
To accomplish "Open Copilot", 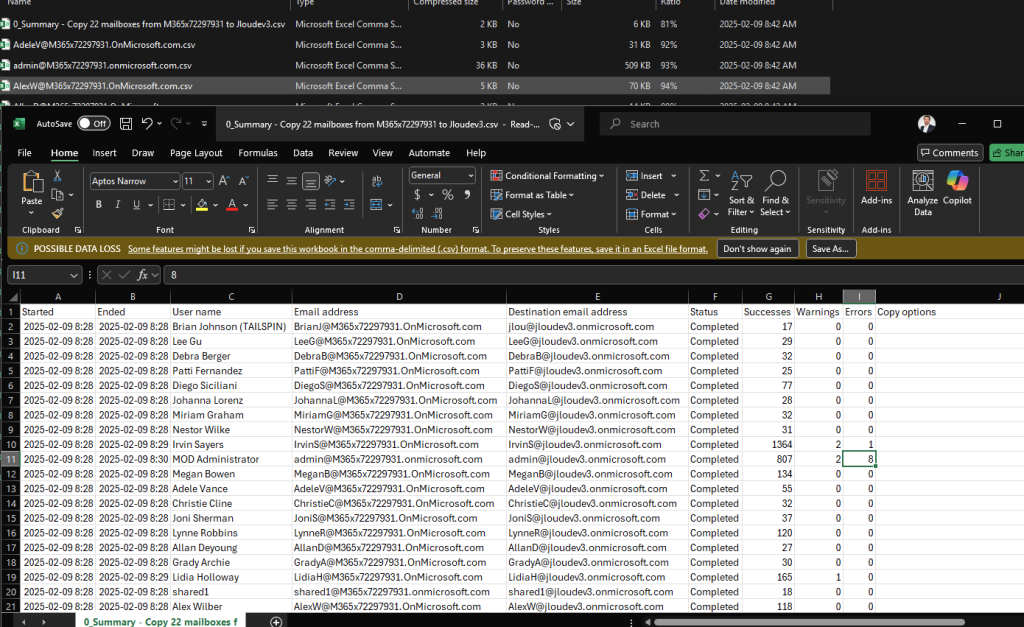I will [x=957, y=188].
